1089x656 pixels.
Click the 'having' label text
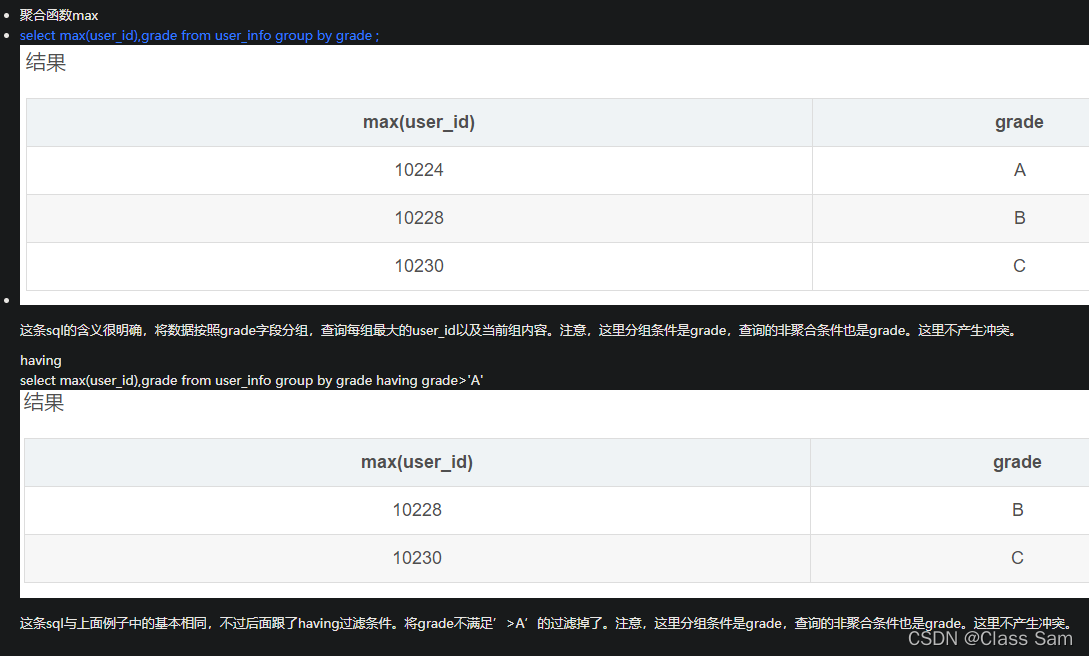[x=40, y=360]
